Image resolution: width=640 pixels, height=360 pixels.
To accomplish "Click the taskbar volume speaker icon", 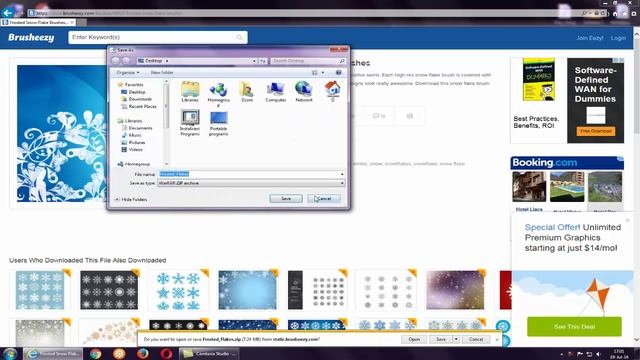I will (x=598, y=354).
